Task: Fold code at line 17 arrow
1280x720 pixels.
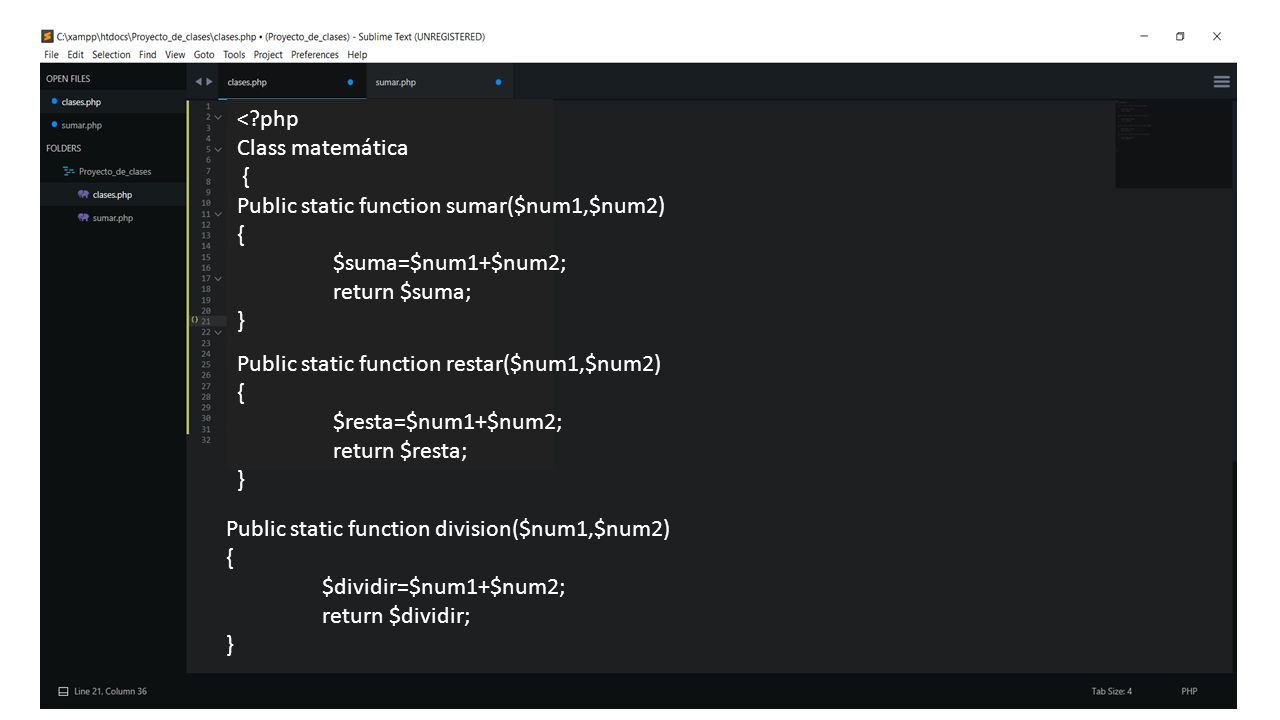Action: pos(218,278)
